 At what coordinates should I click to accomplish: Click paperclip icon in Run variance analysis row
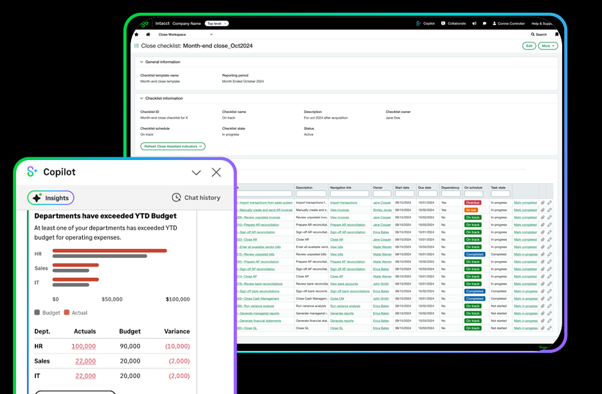(542, 306)
